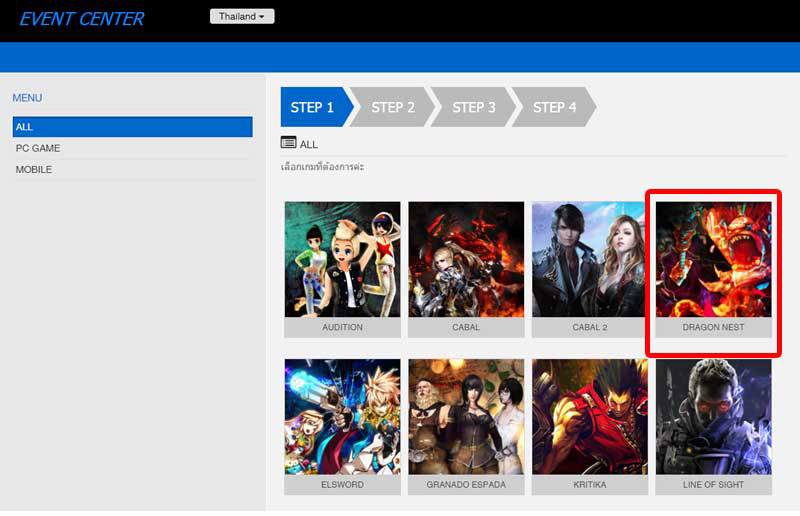
Task: Select the Audition game thumbnail
Action: tap(342, 259)
